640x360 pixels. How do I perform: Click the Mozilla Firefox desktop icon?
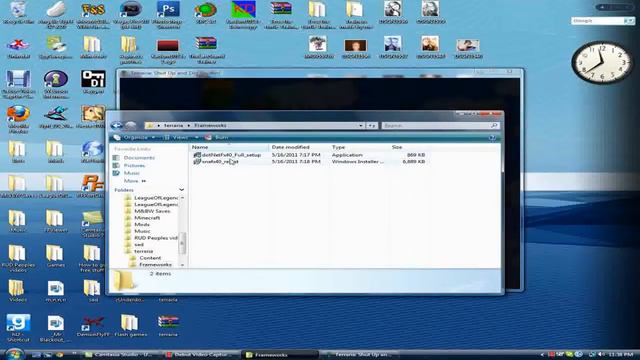point(18,119)
